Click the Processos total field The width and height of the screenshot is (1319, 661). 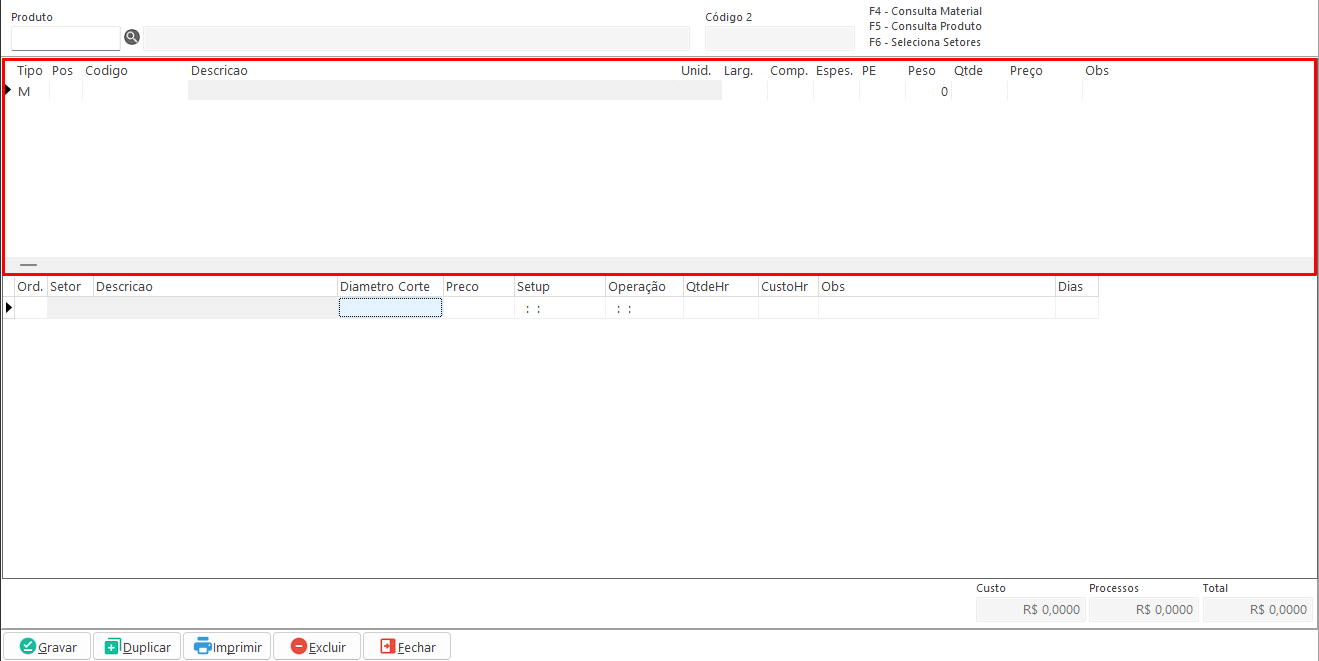1143,609
